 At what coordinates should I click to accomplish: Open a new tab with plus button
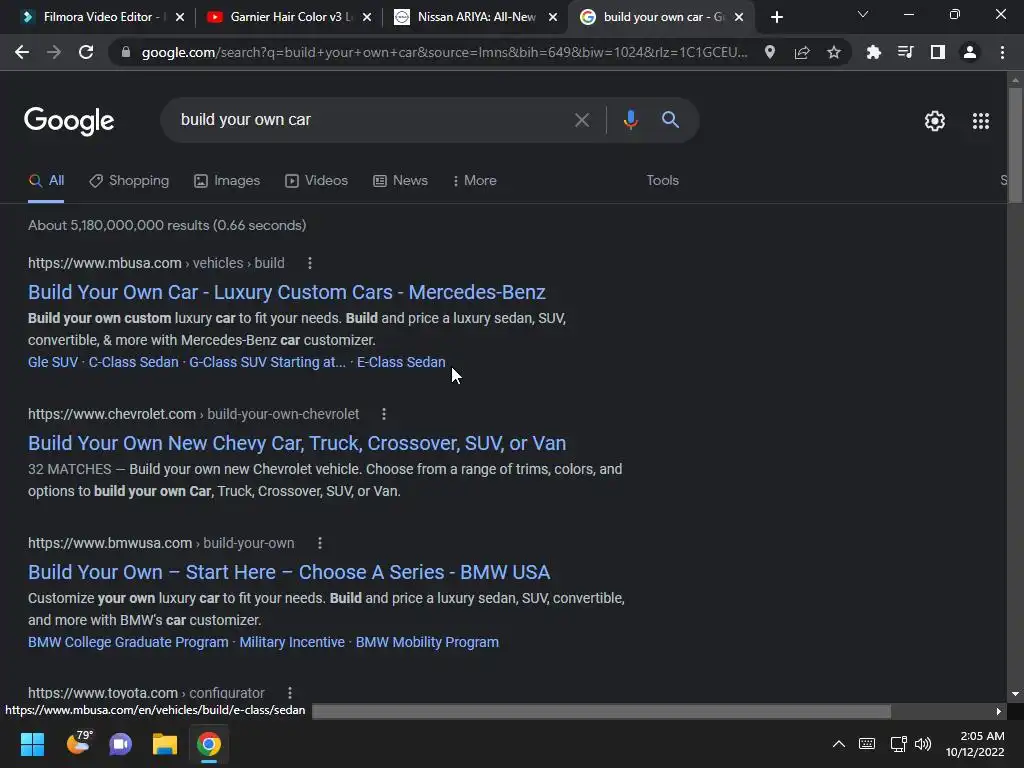coord(776,17)
